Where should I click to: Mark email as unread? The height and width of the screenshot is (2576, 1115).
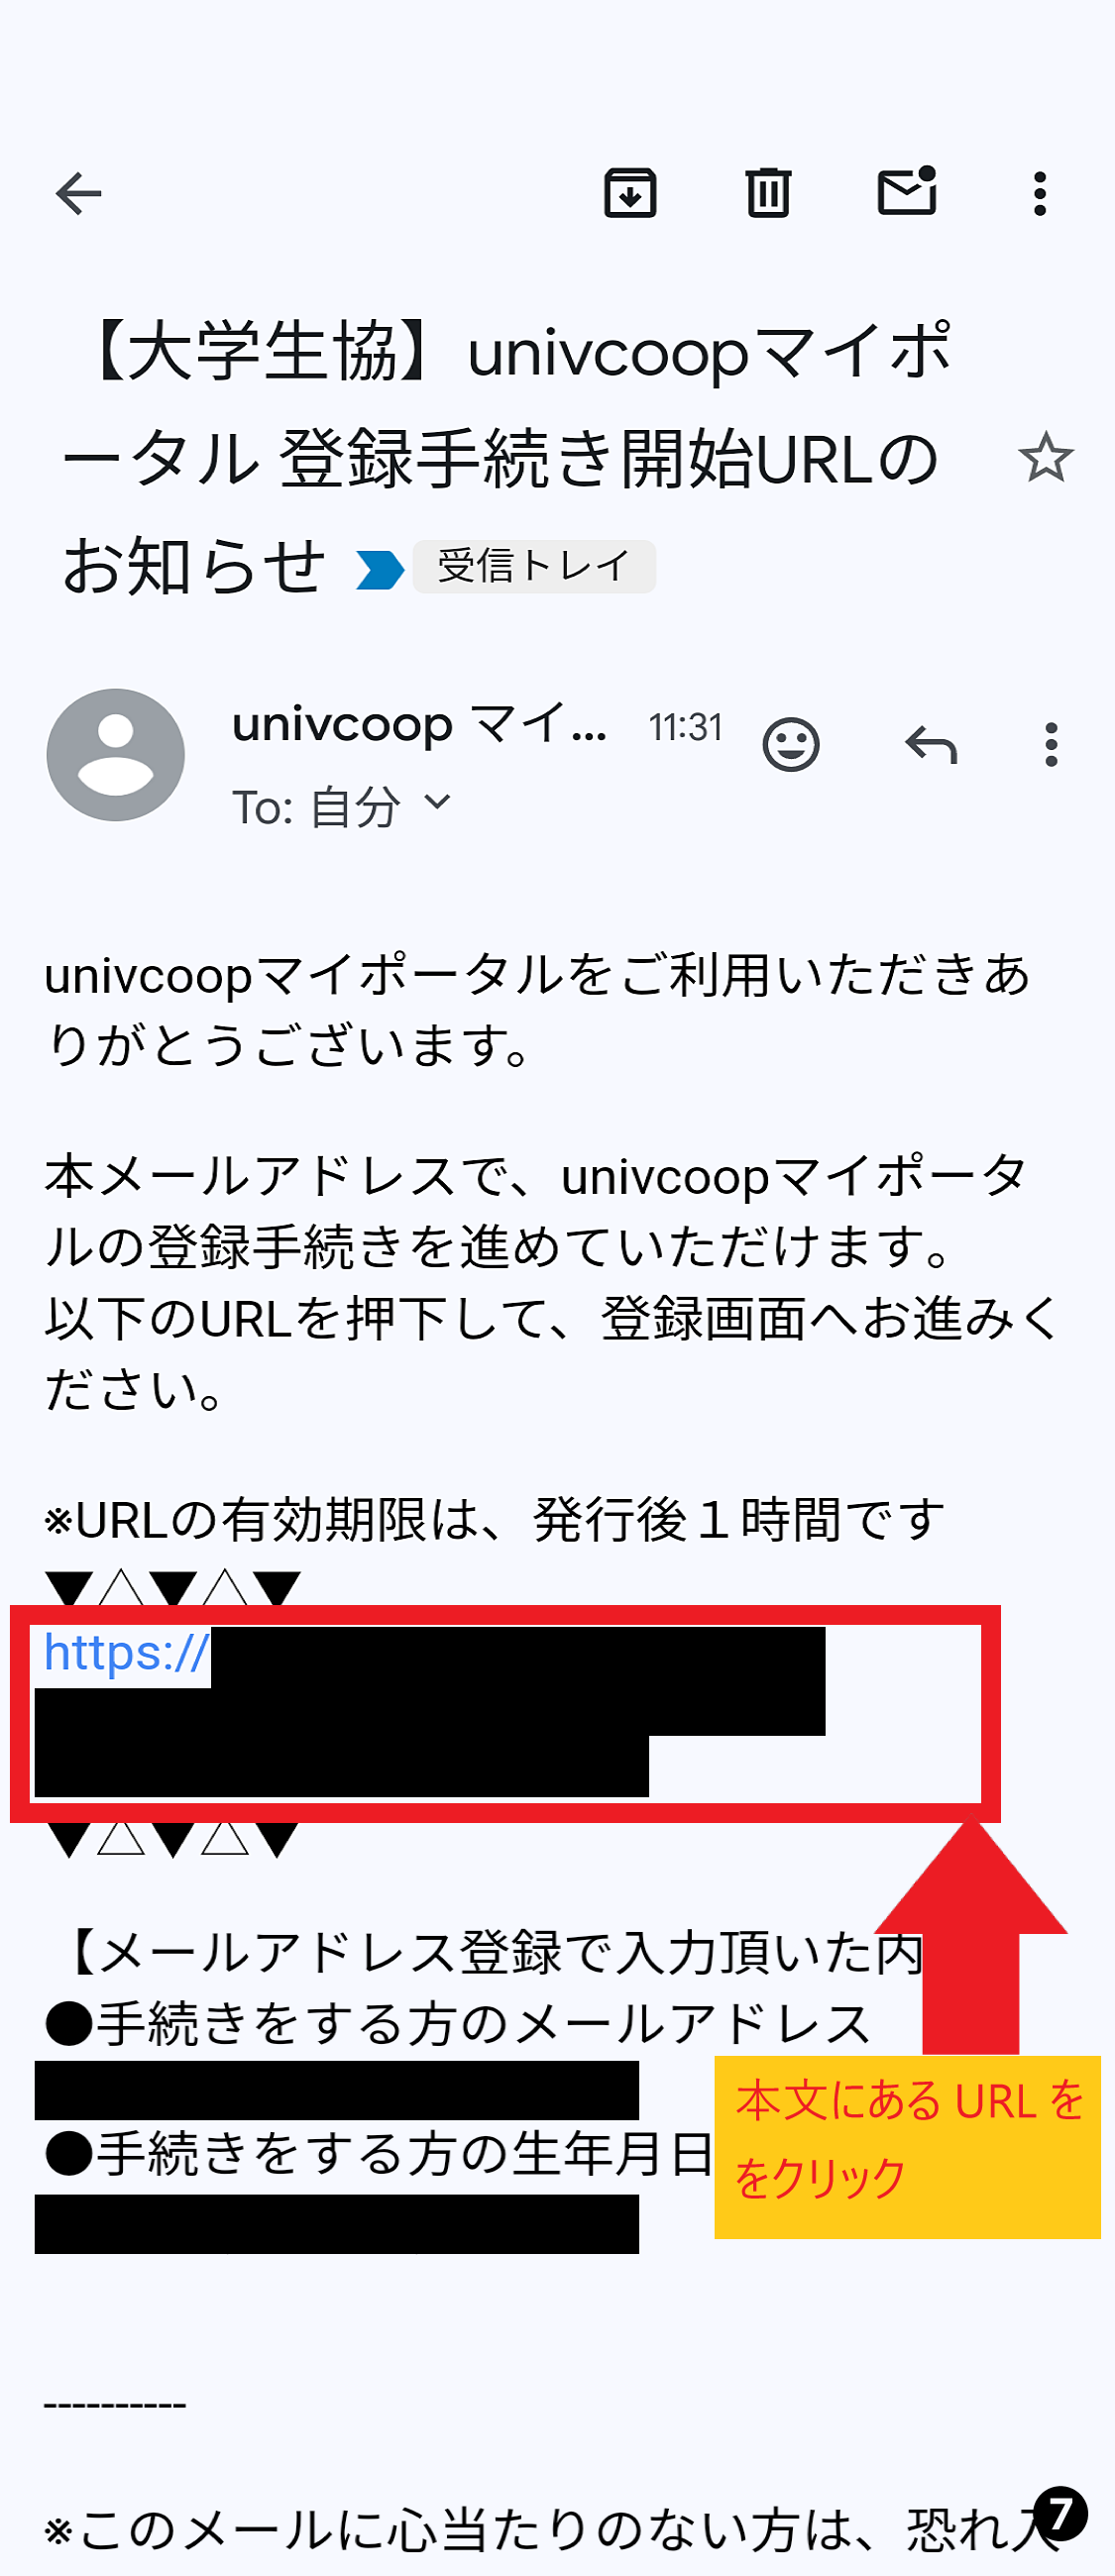[x=907, y=191]
